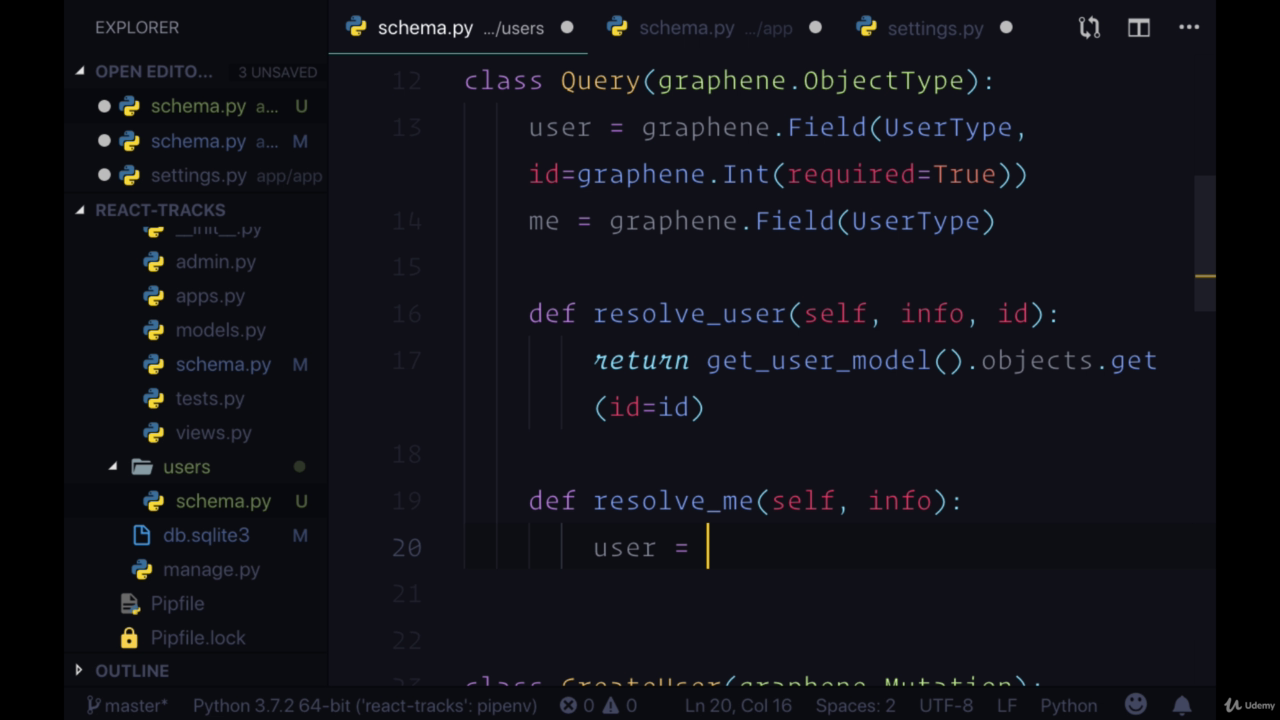
Task: Open feedback smiley in status bar
Action: point(1135,706)
